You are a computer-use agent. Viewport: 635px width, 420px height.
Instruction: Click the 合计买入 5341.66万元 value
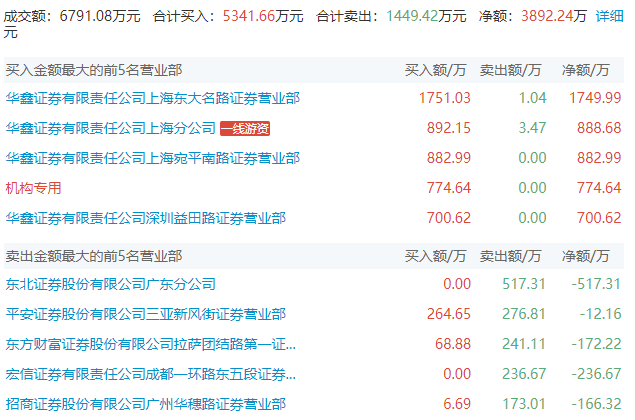263,16
